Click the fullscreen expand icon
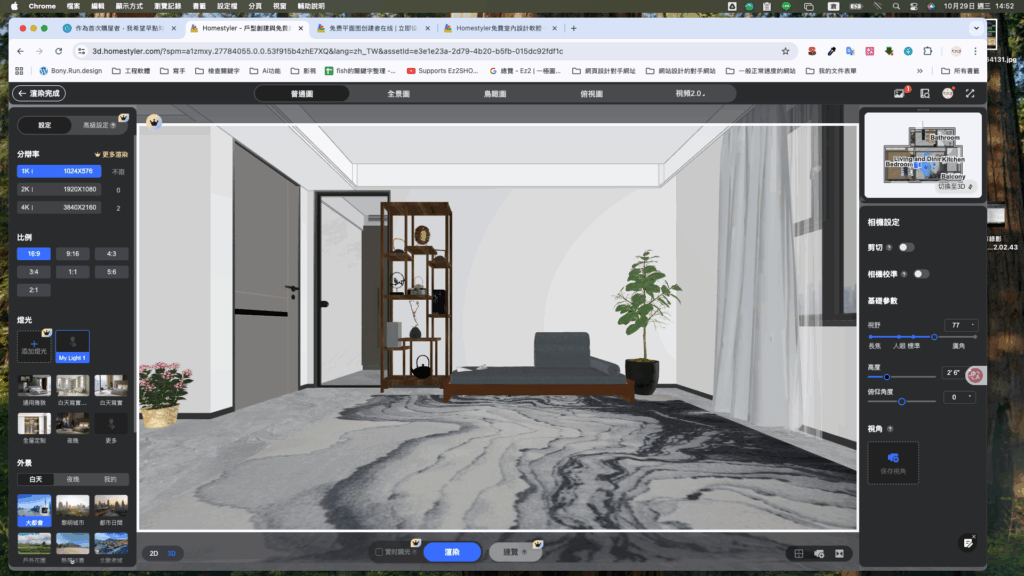 969,93
